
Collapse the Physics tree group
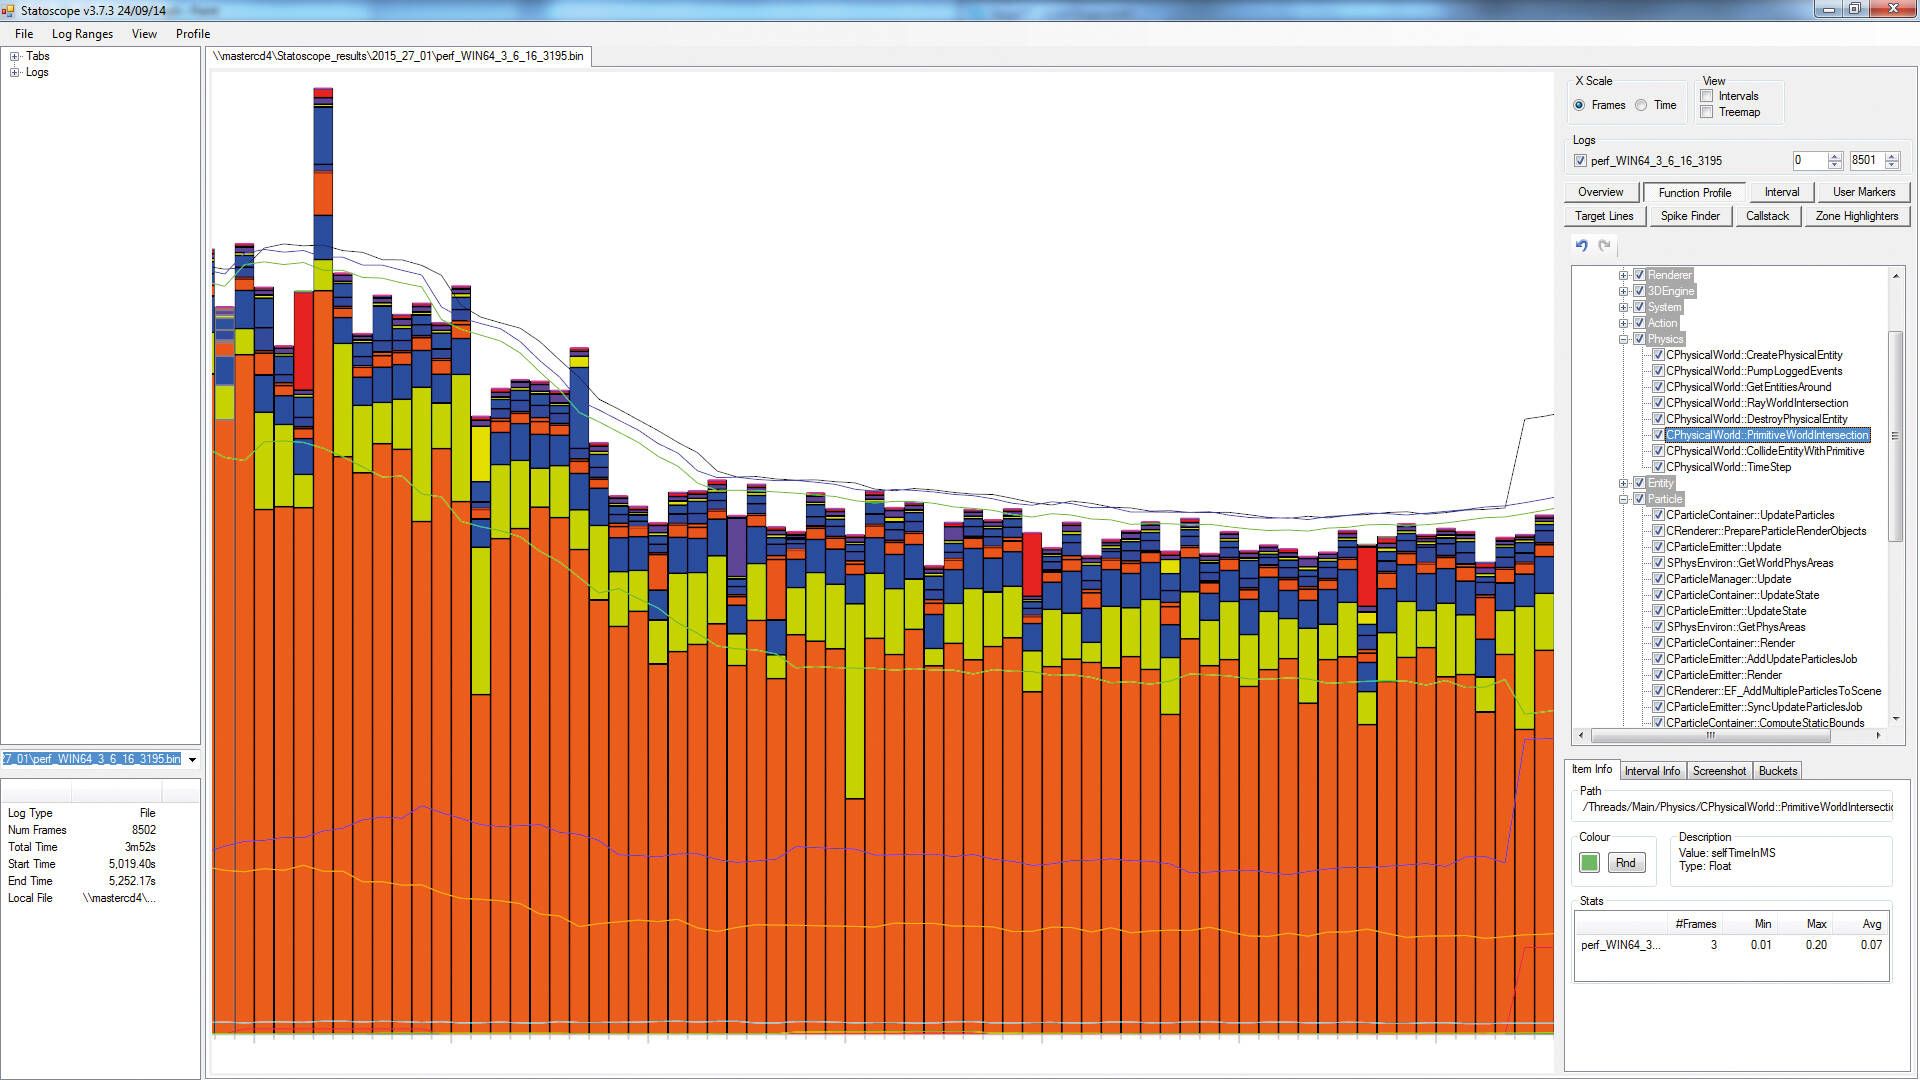(x=1624, y=339)
